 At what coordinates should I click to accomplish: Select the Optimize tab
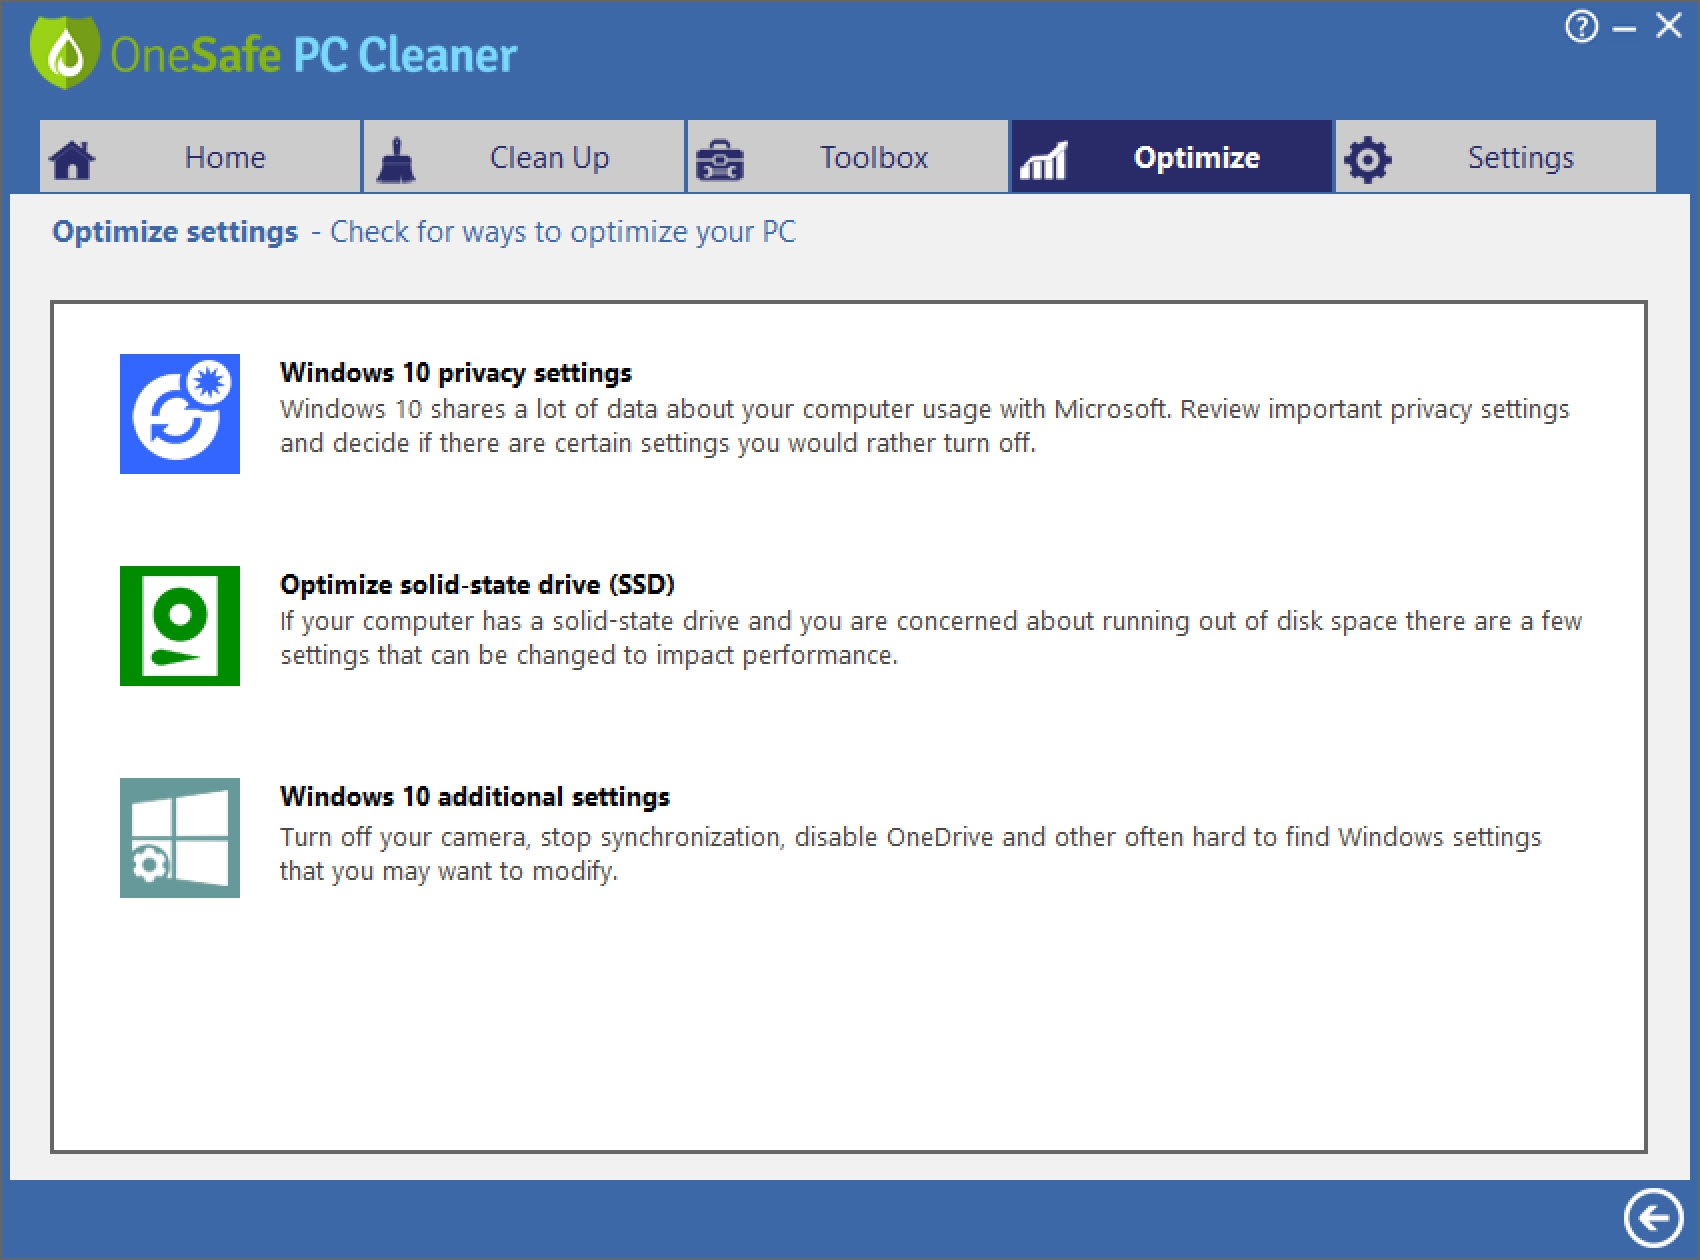1172,156
